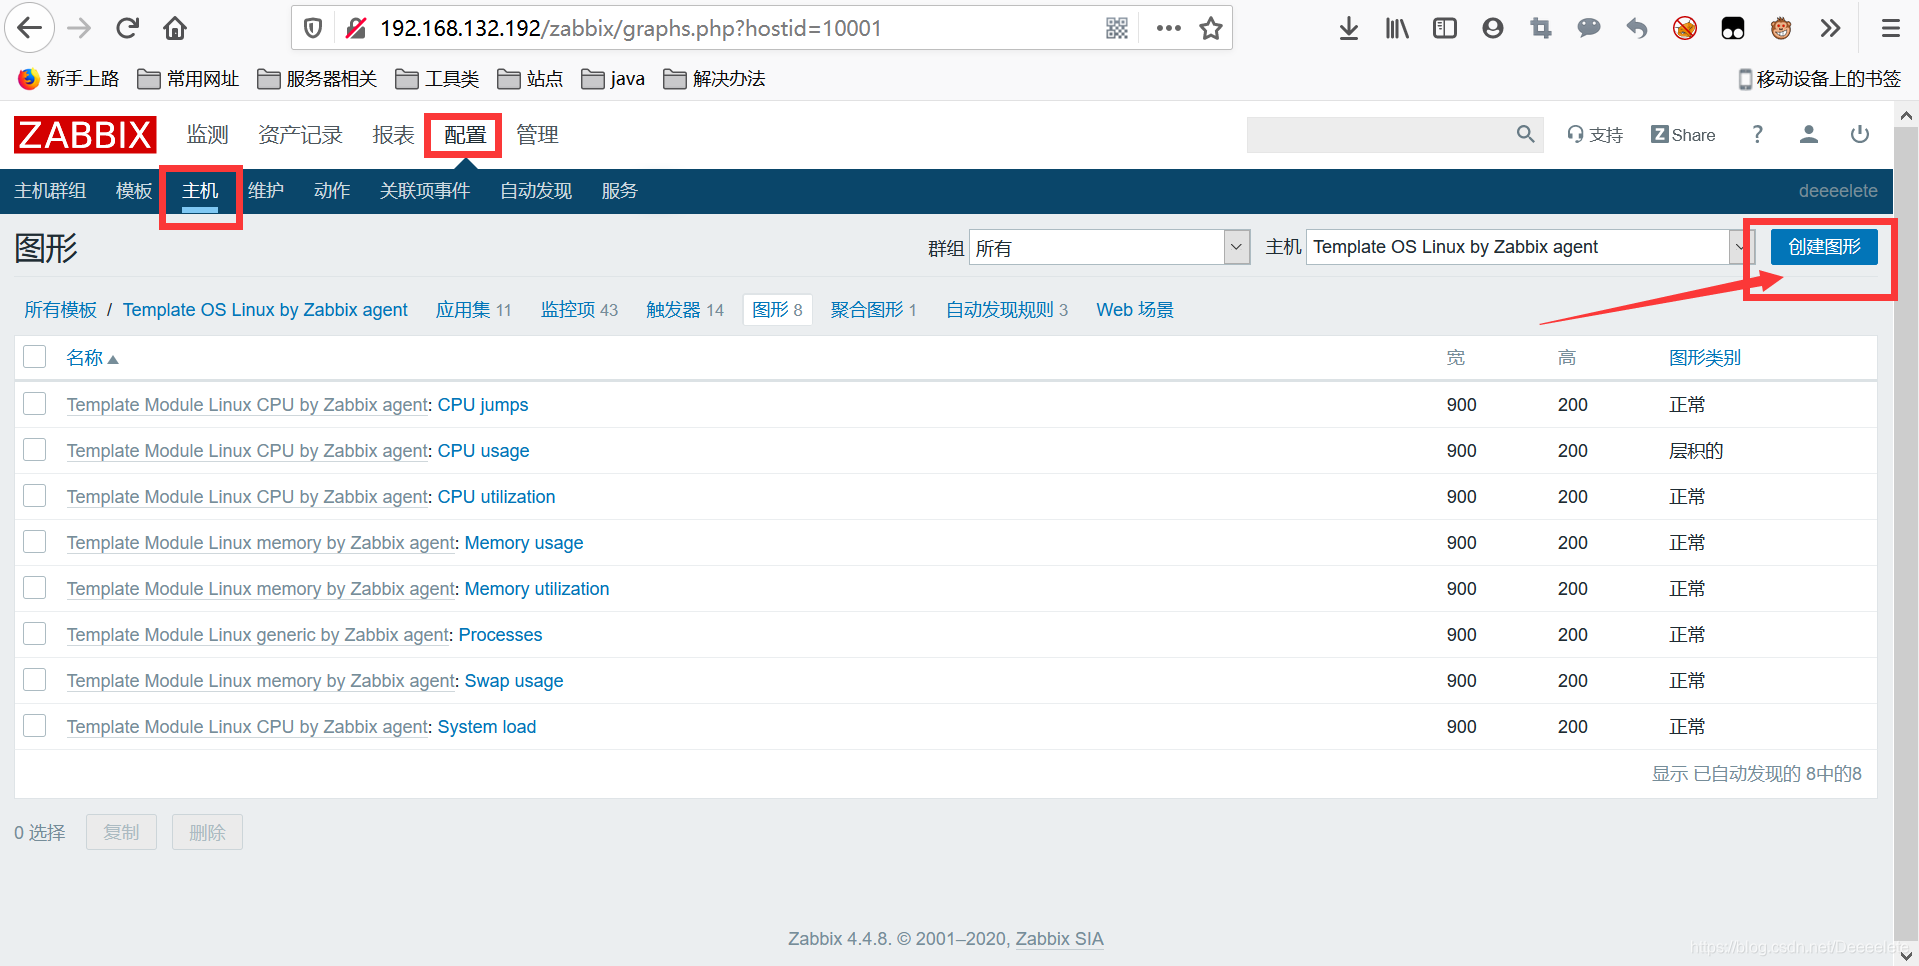Open the Firefox hamburger menu
The image size is (1919, 966).
pos(1890,28)
